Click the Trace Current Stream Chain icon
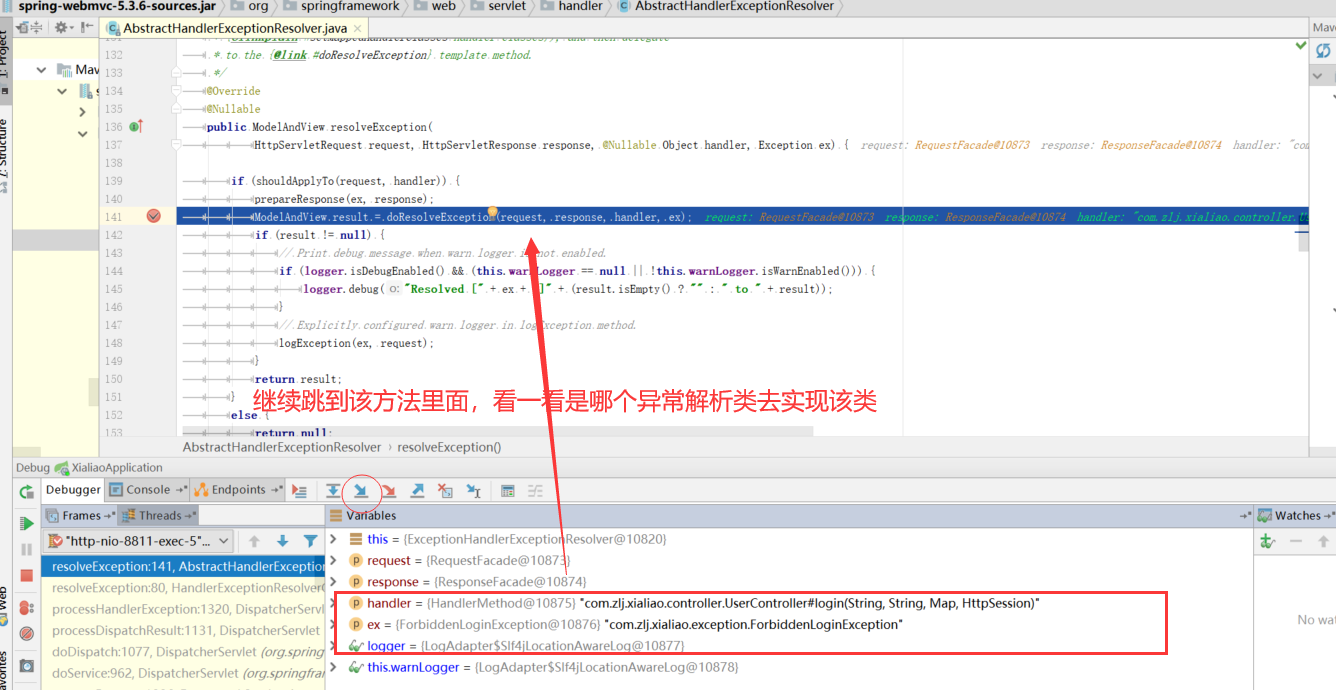This screenshot has height=690, width=1336. pyautogui.click(x=535, y=490)
